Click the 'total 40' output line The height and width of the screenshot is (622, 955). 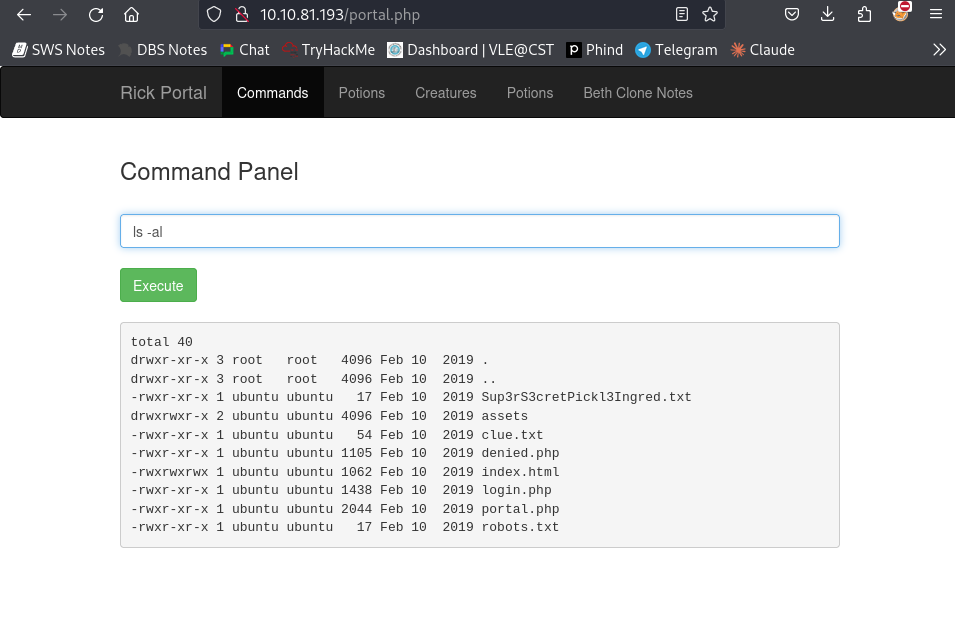point(161,342)
